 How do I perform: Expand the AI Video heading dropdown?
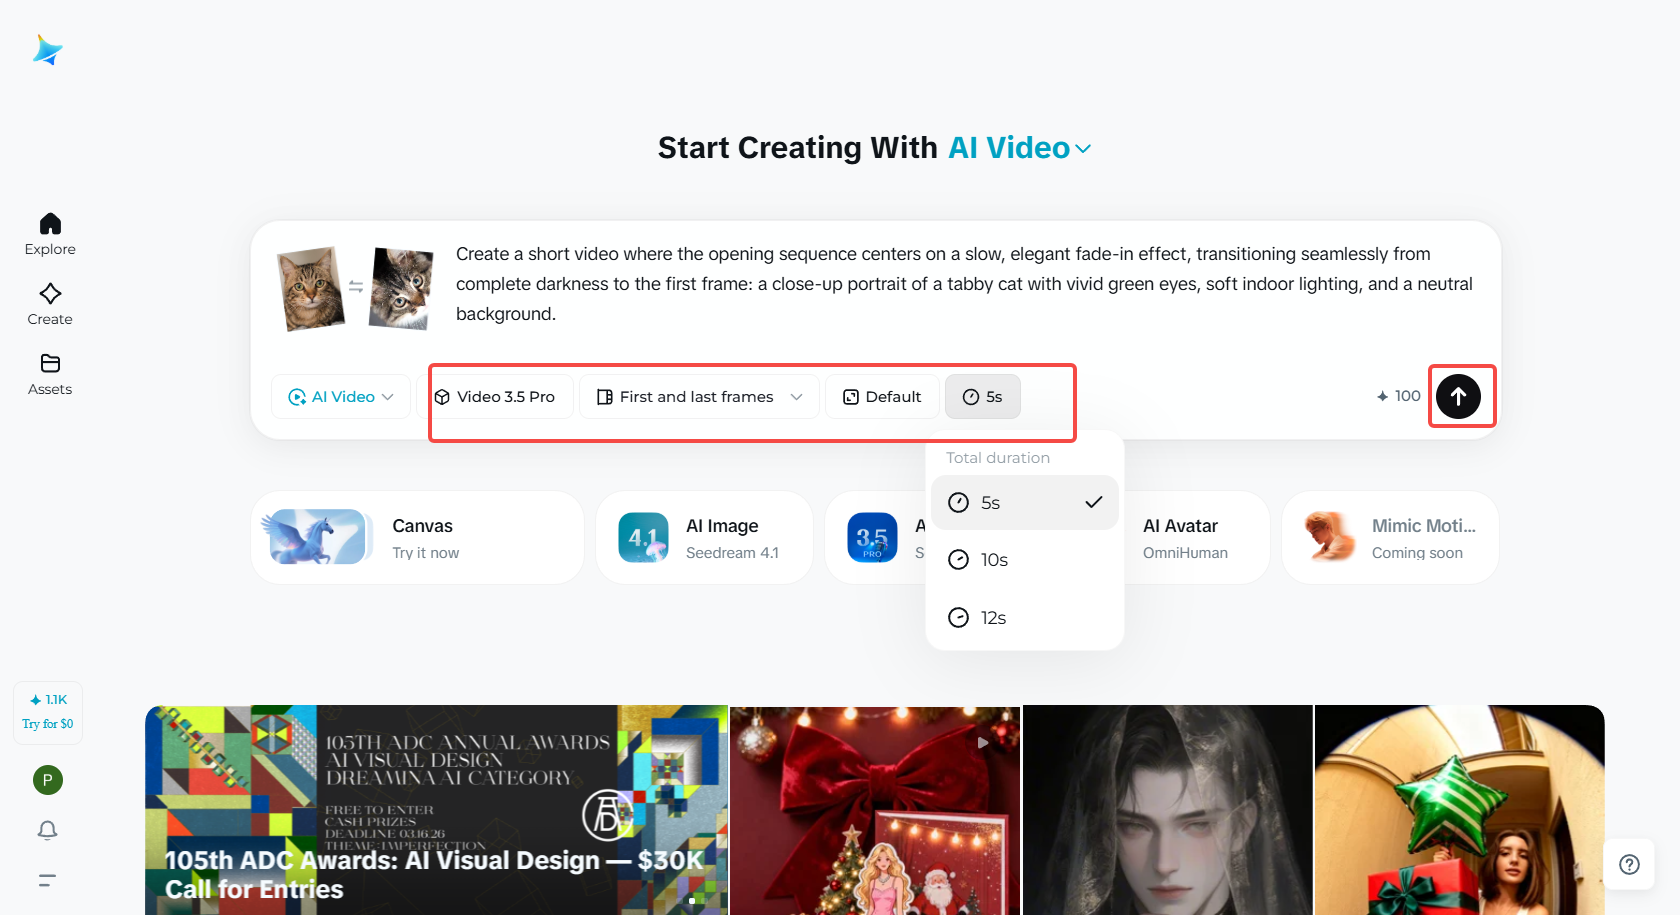(1020, 148)
